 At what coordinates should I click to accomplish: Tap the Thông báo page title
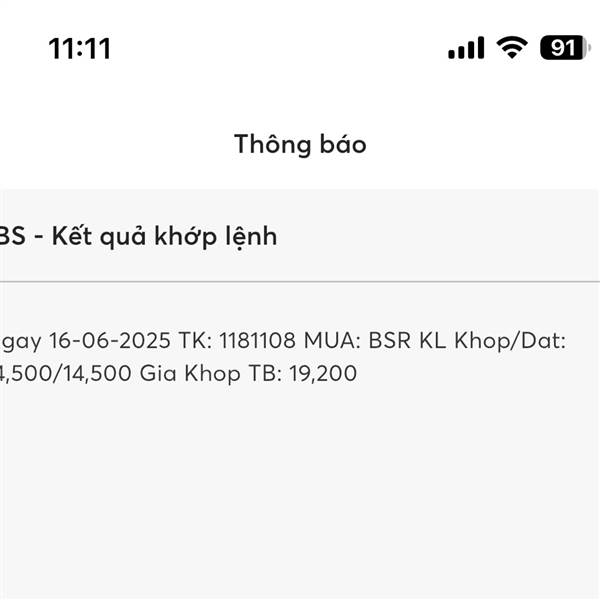(x=300, y=144)
